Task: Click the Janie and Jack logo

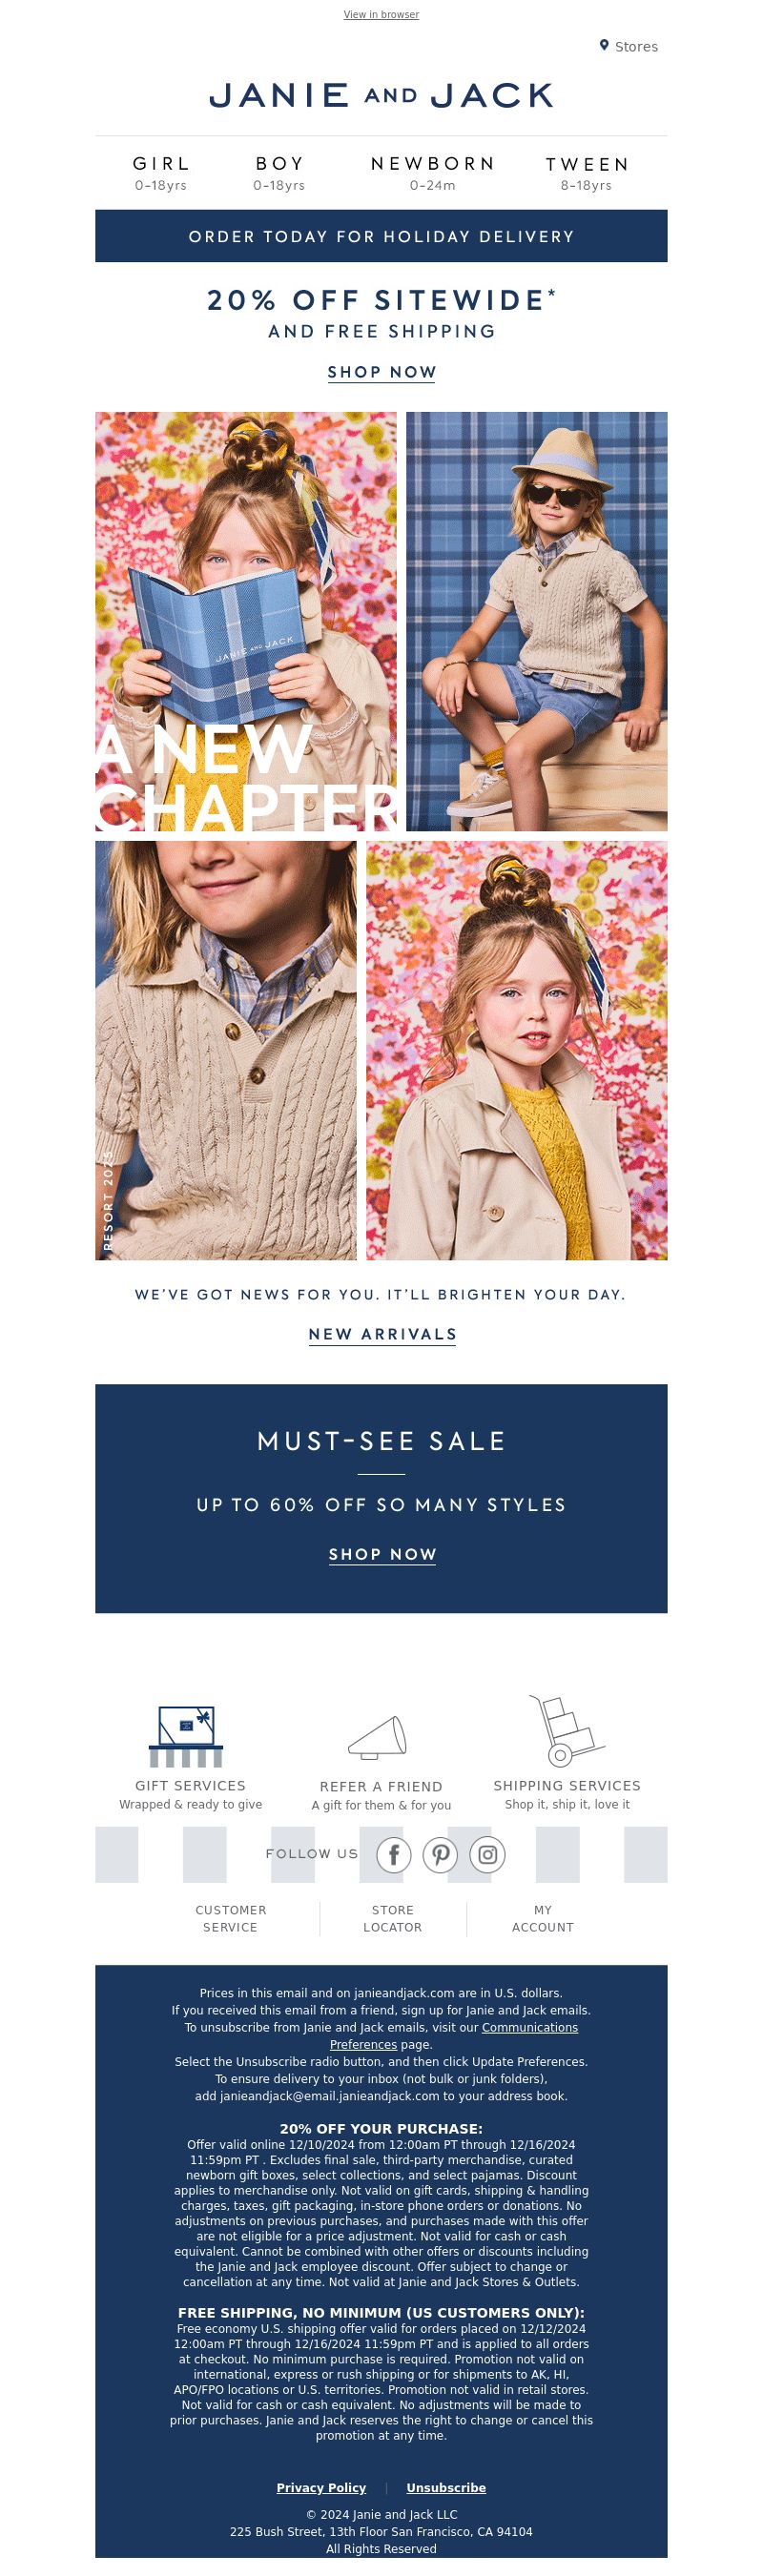Action: pyautogui.click(x=381, y=95)
